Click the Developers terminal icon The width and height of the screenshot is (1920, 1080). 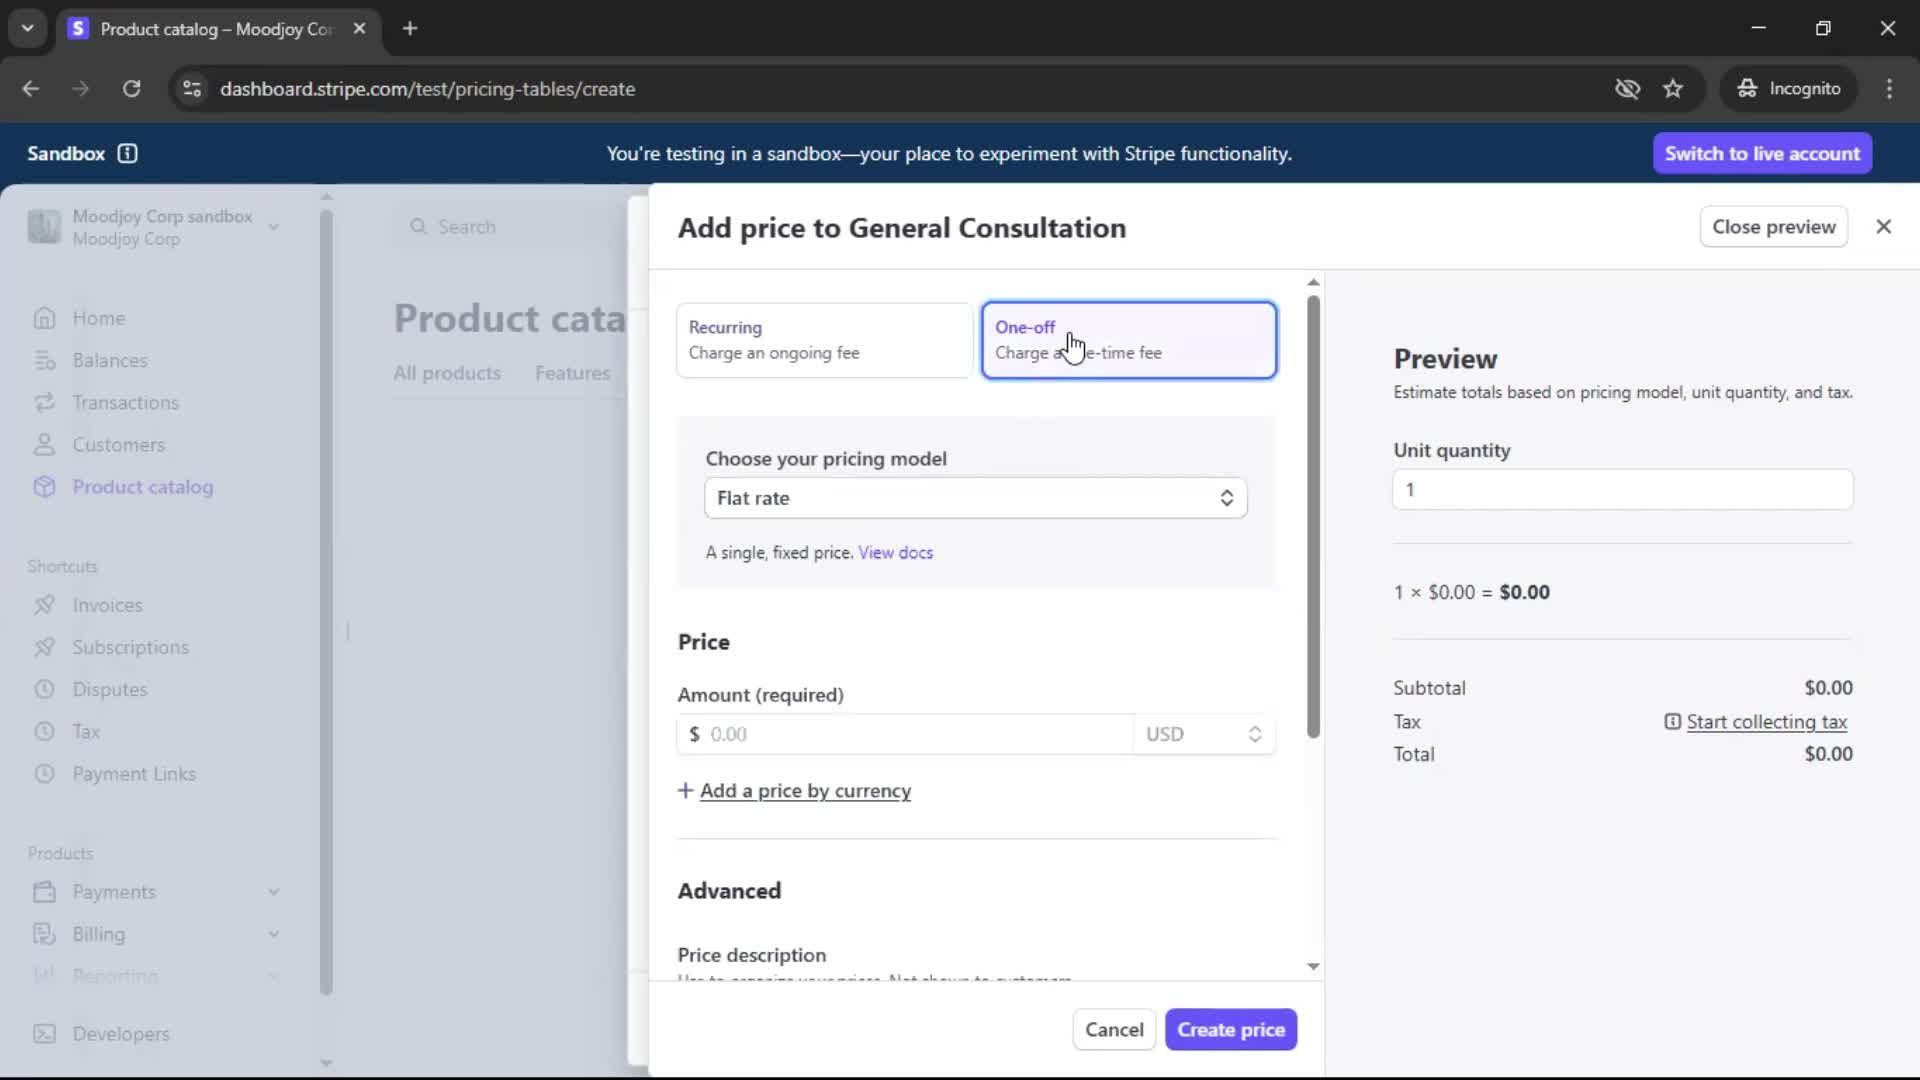(44, 1034)
